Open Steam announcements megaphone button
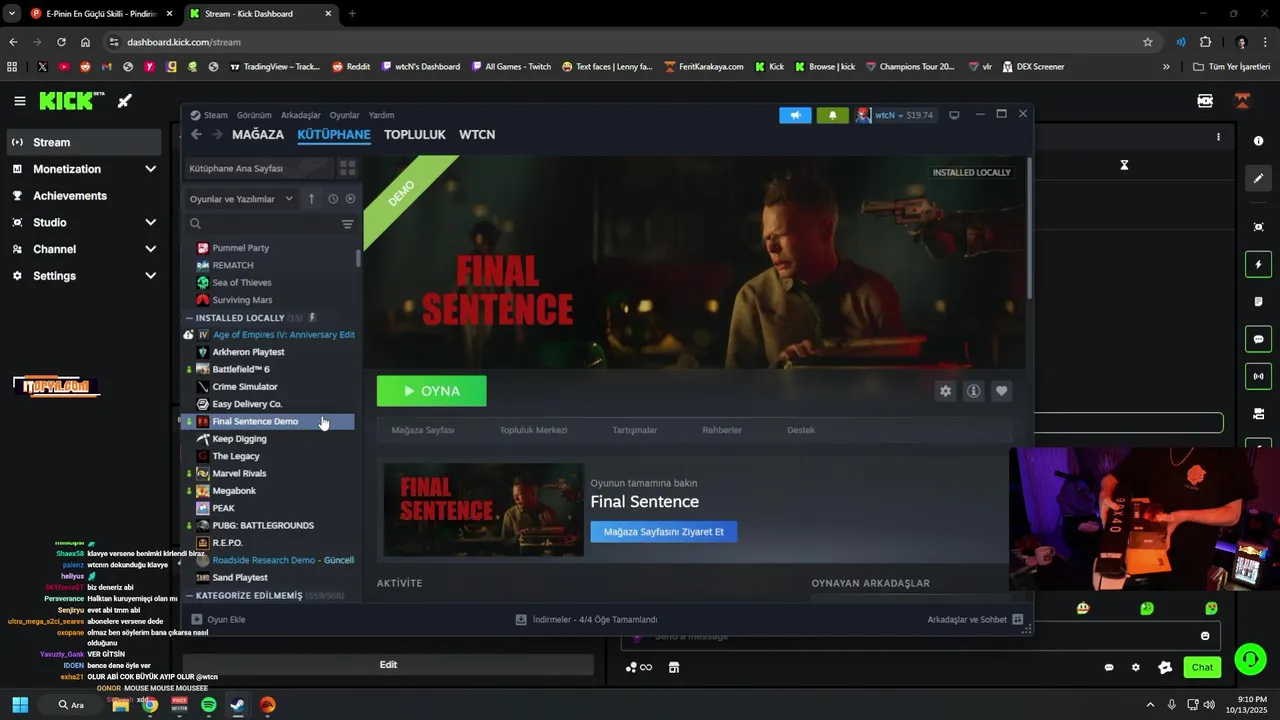 click(795, 115)
